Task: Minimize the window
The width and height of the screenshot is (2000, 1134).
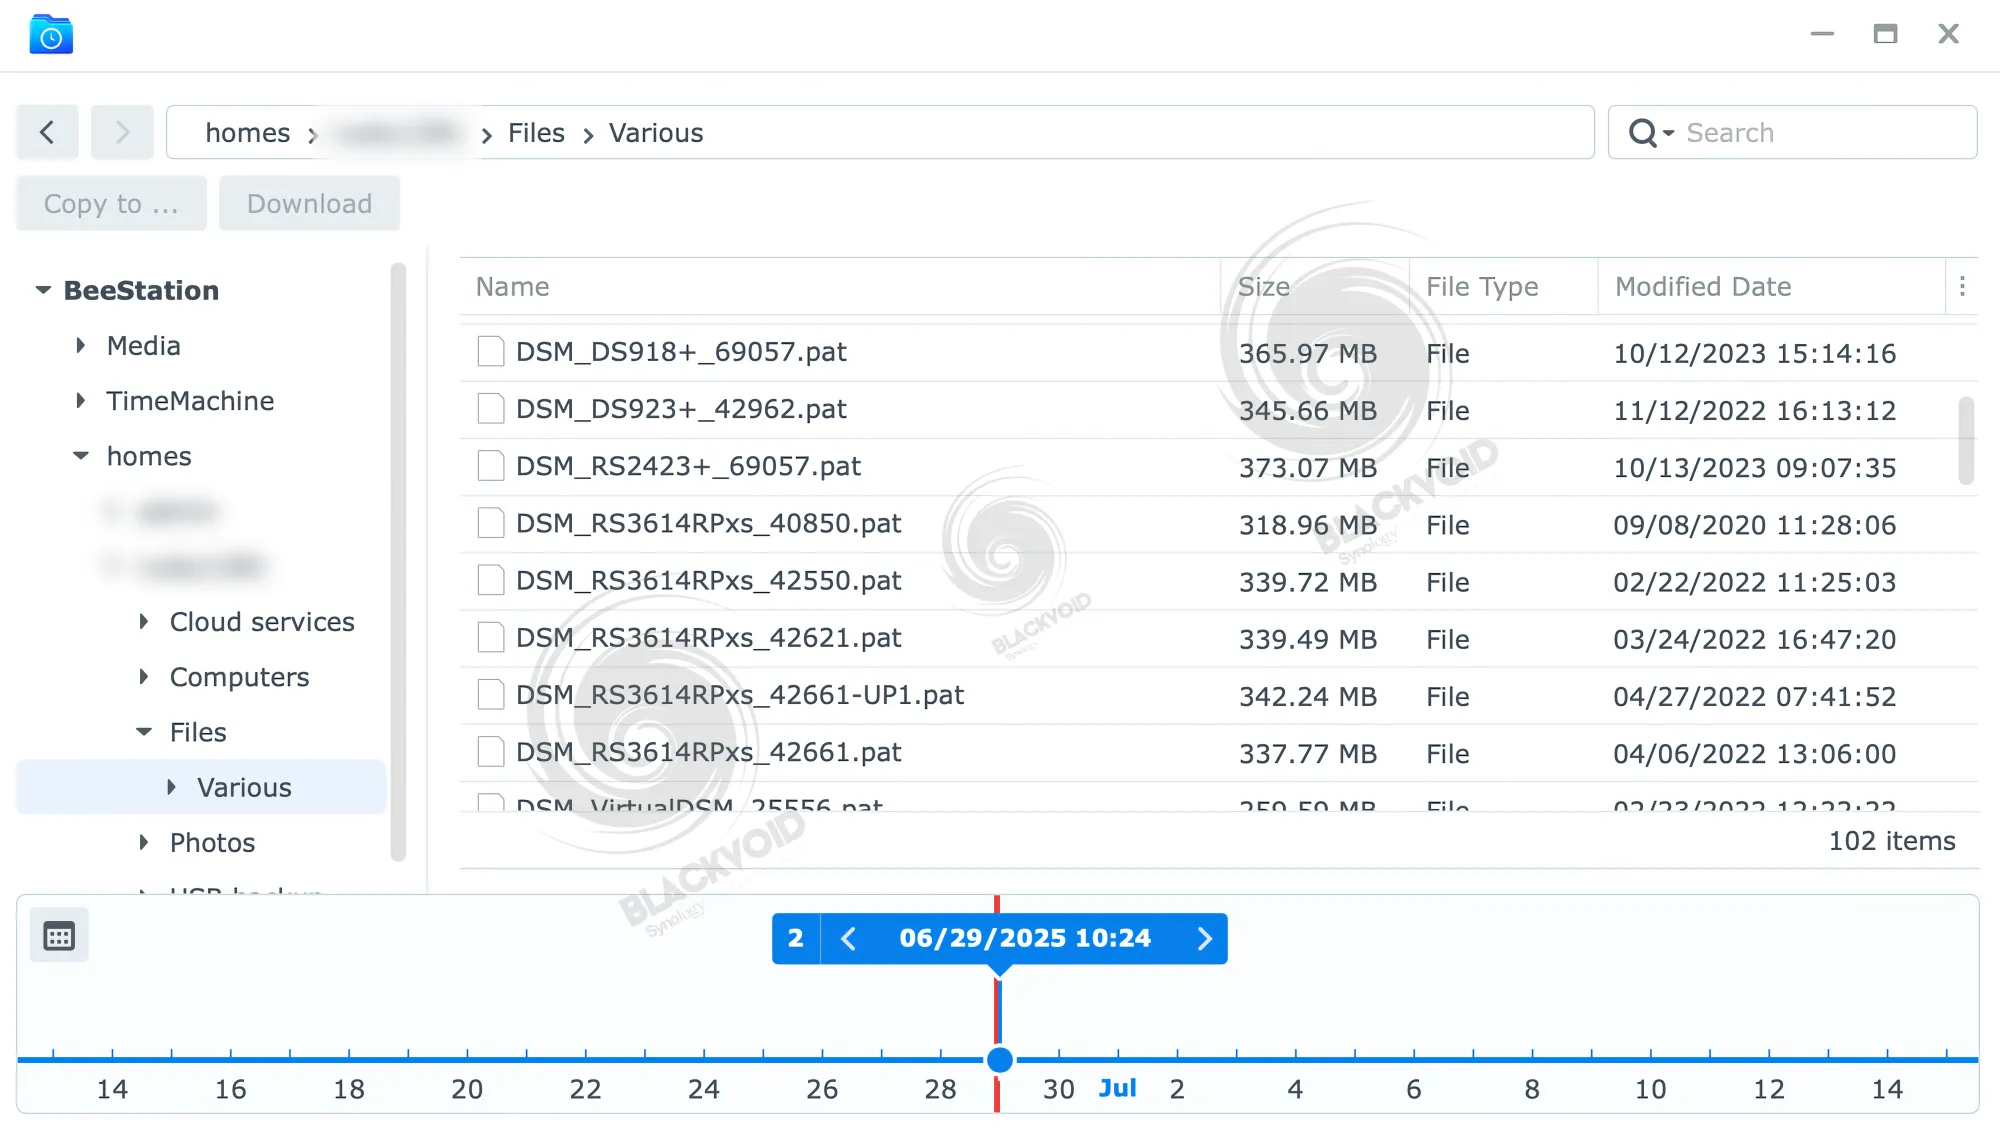Action: 1822,34
